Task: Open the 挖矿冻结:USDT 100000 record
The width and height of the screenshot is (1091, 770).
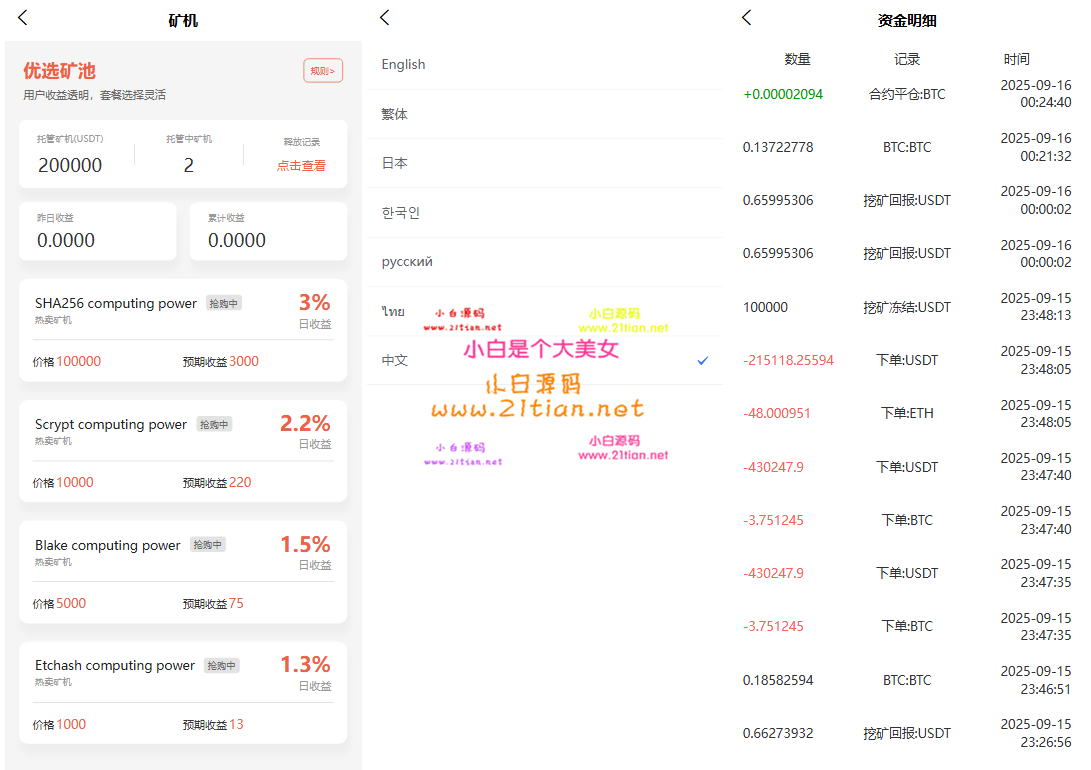Action: 906,307
